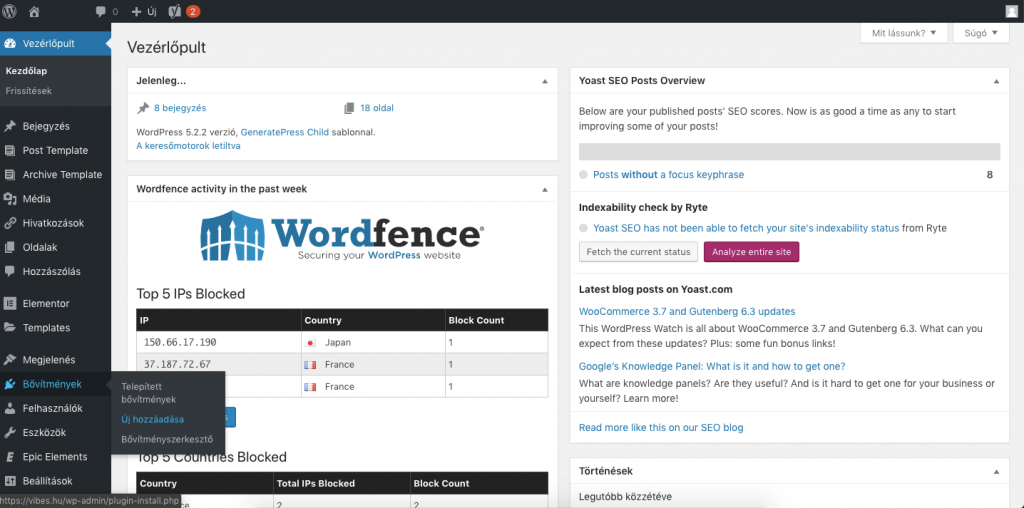
Task: Open WooCommerce 3.7 and Gutenberg 6.3 post
Action: (x=687, y=311)
